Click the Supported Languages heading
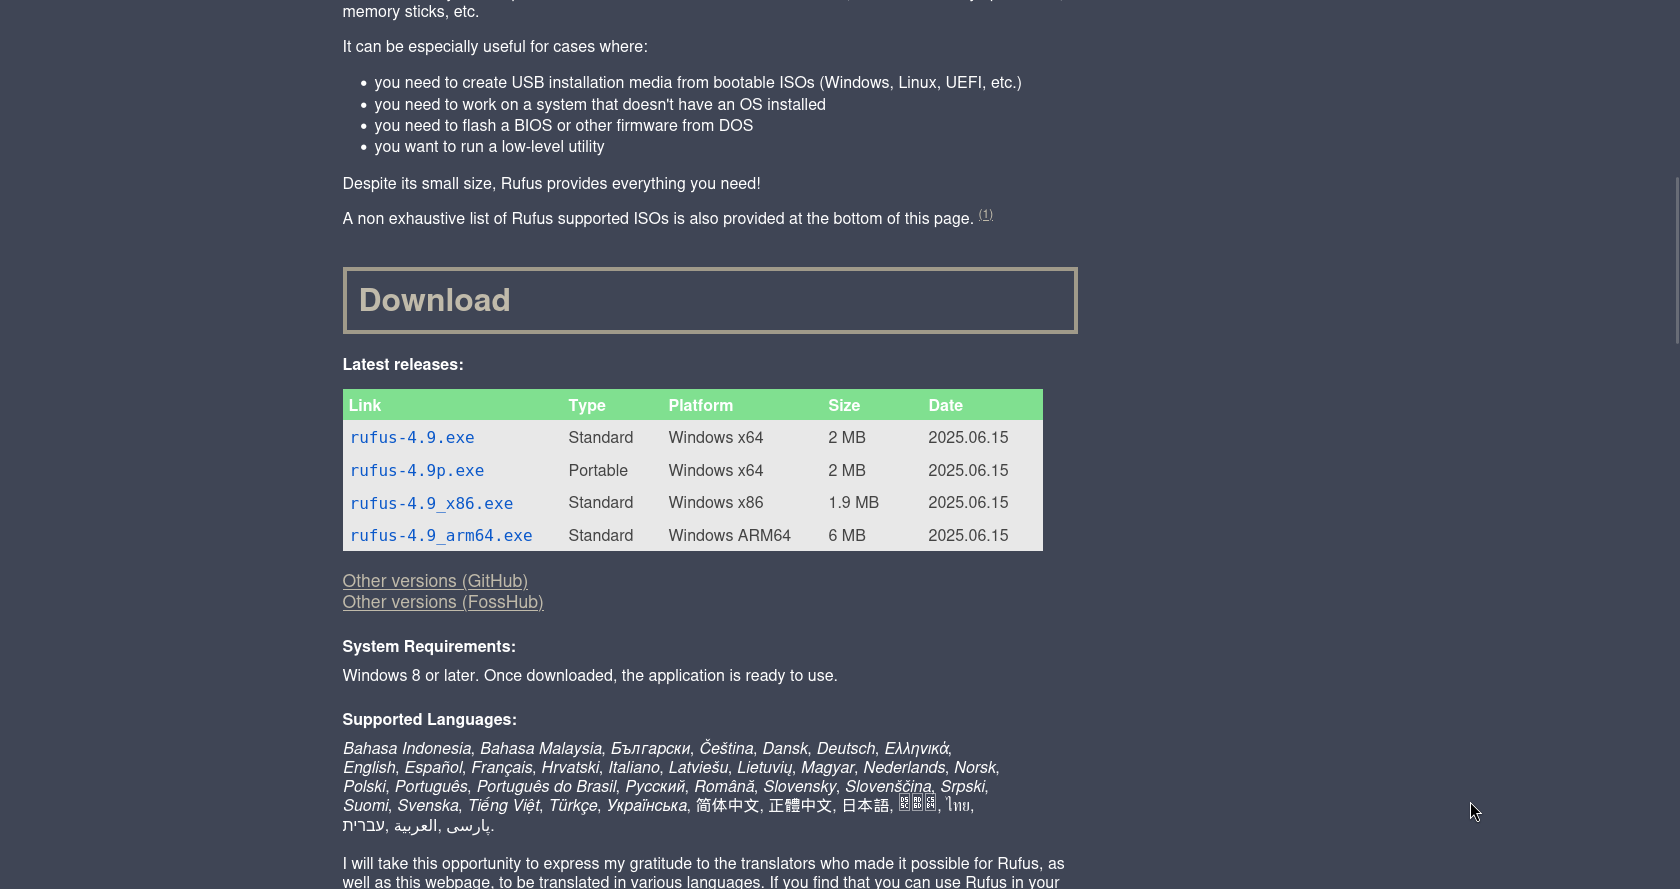1680x889 pixels. point(429,720)
